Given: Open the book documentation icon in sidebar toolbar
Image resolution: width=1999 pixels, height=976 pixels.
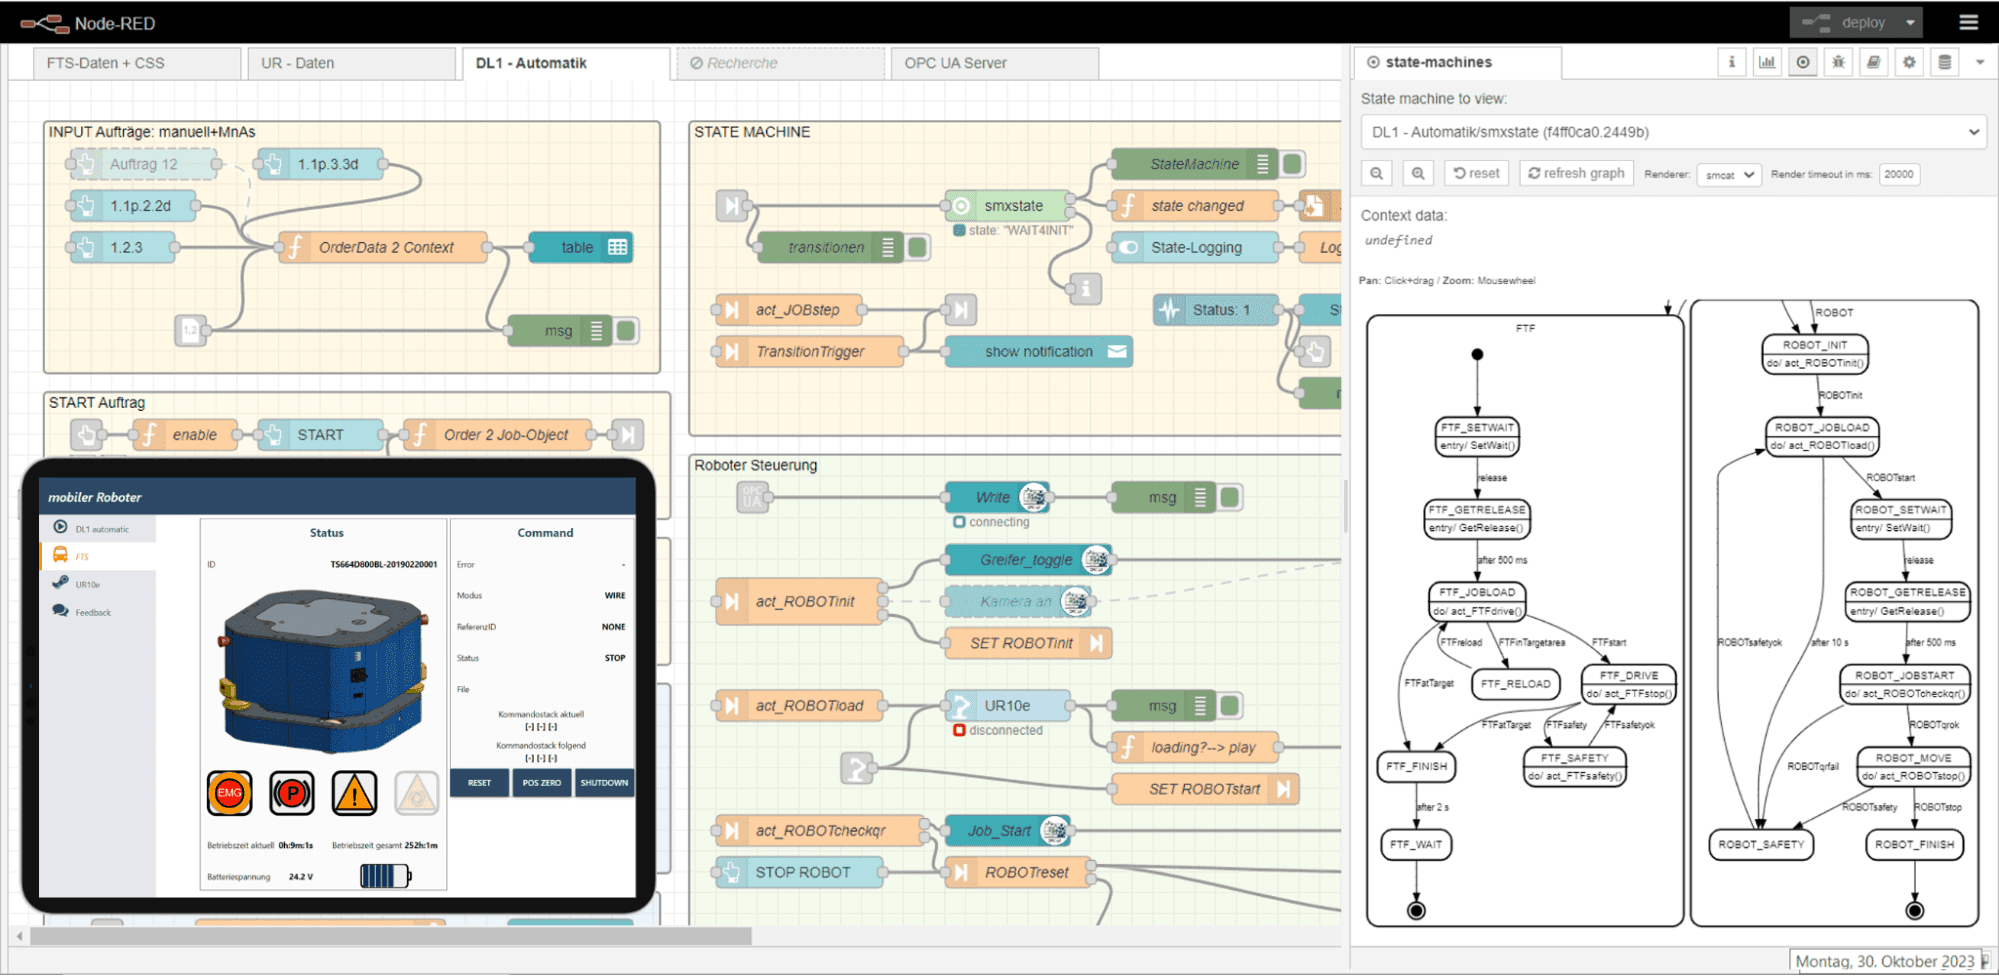Looking at the screenshot, I should [1873, 62].
